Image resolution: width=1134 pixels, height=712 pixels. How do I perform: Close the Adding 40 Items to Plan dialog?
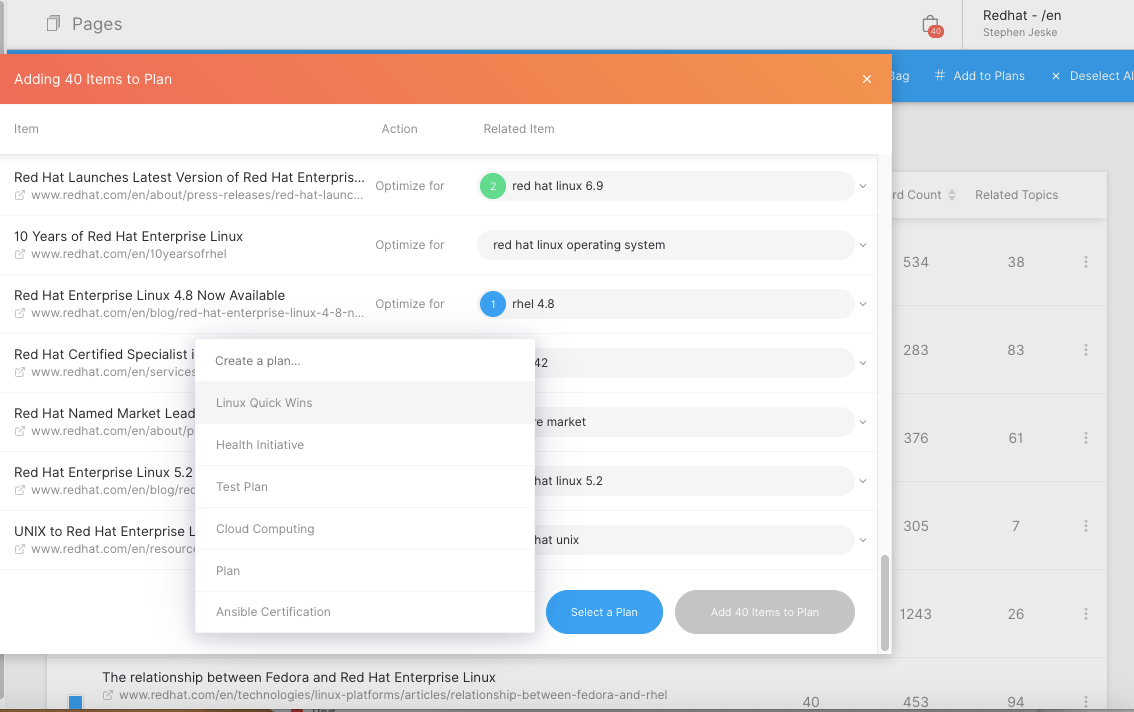coord(867,79)
